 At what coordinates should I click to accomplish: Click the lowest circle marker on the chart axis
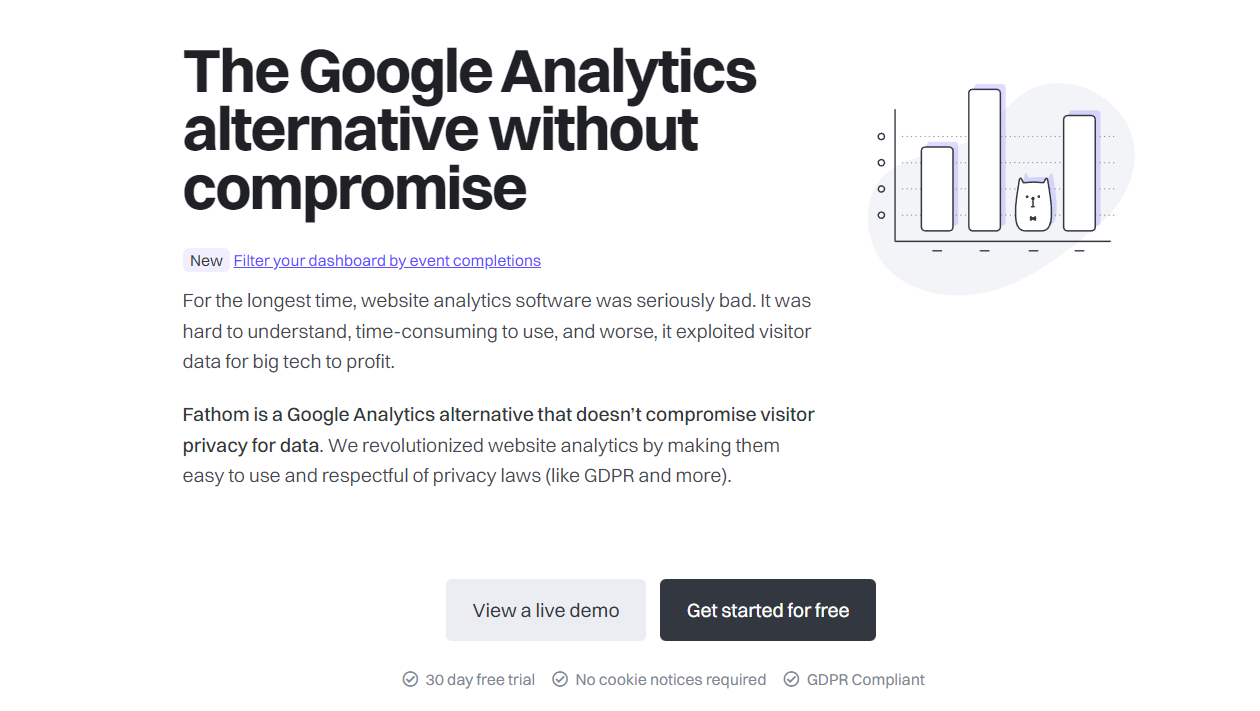tap(881, 215)
